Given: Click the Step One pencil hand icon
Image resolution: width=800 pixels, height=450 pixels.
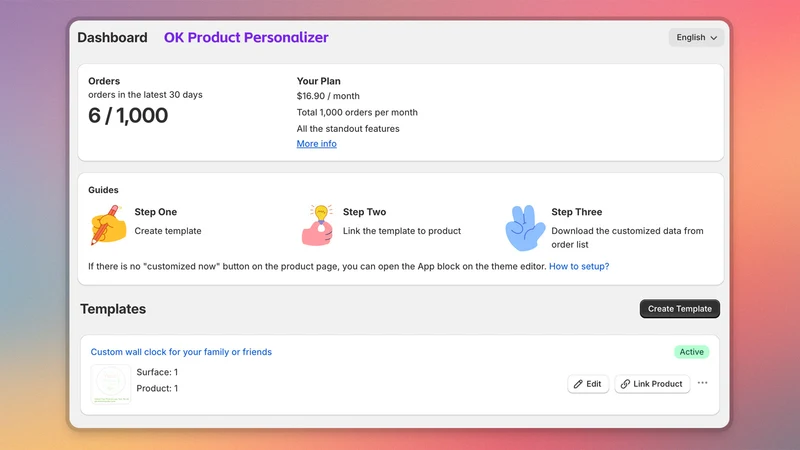Looking at the screenshot, I should [x=108, y=225].
